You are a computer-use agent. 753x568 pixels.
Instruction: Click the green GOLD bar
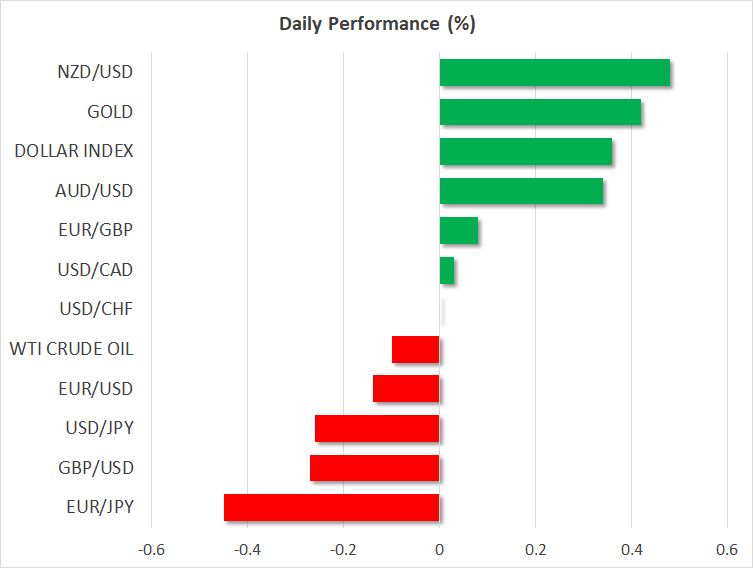click(540, 112)
